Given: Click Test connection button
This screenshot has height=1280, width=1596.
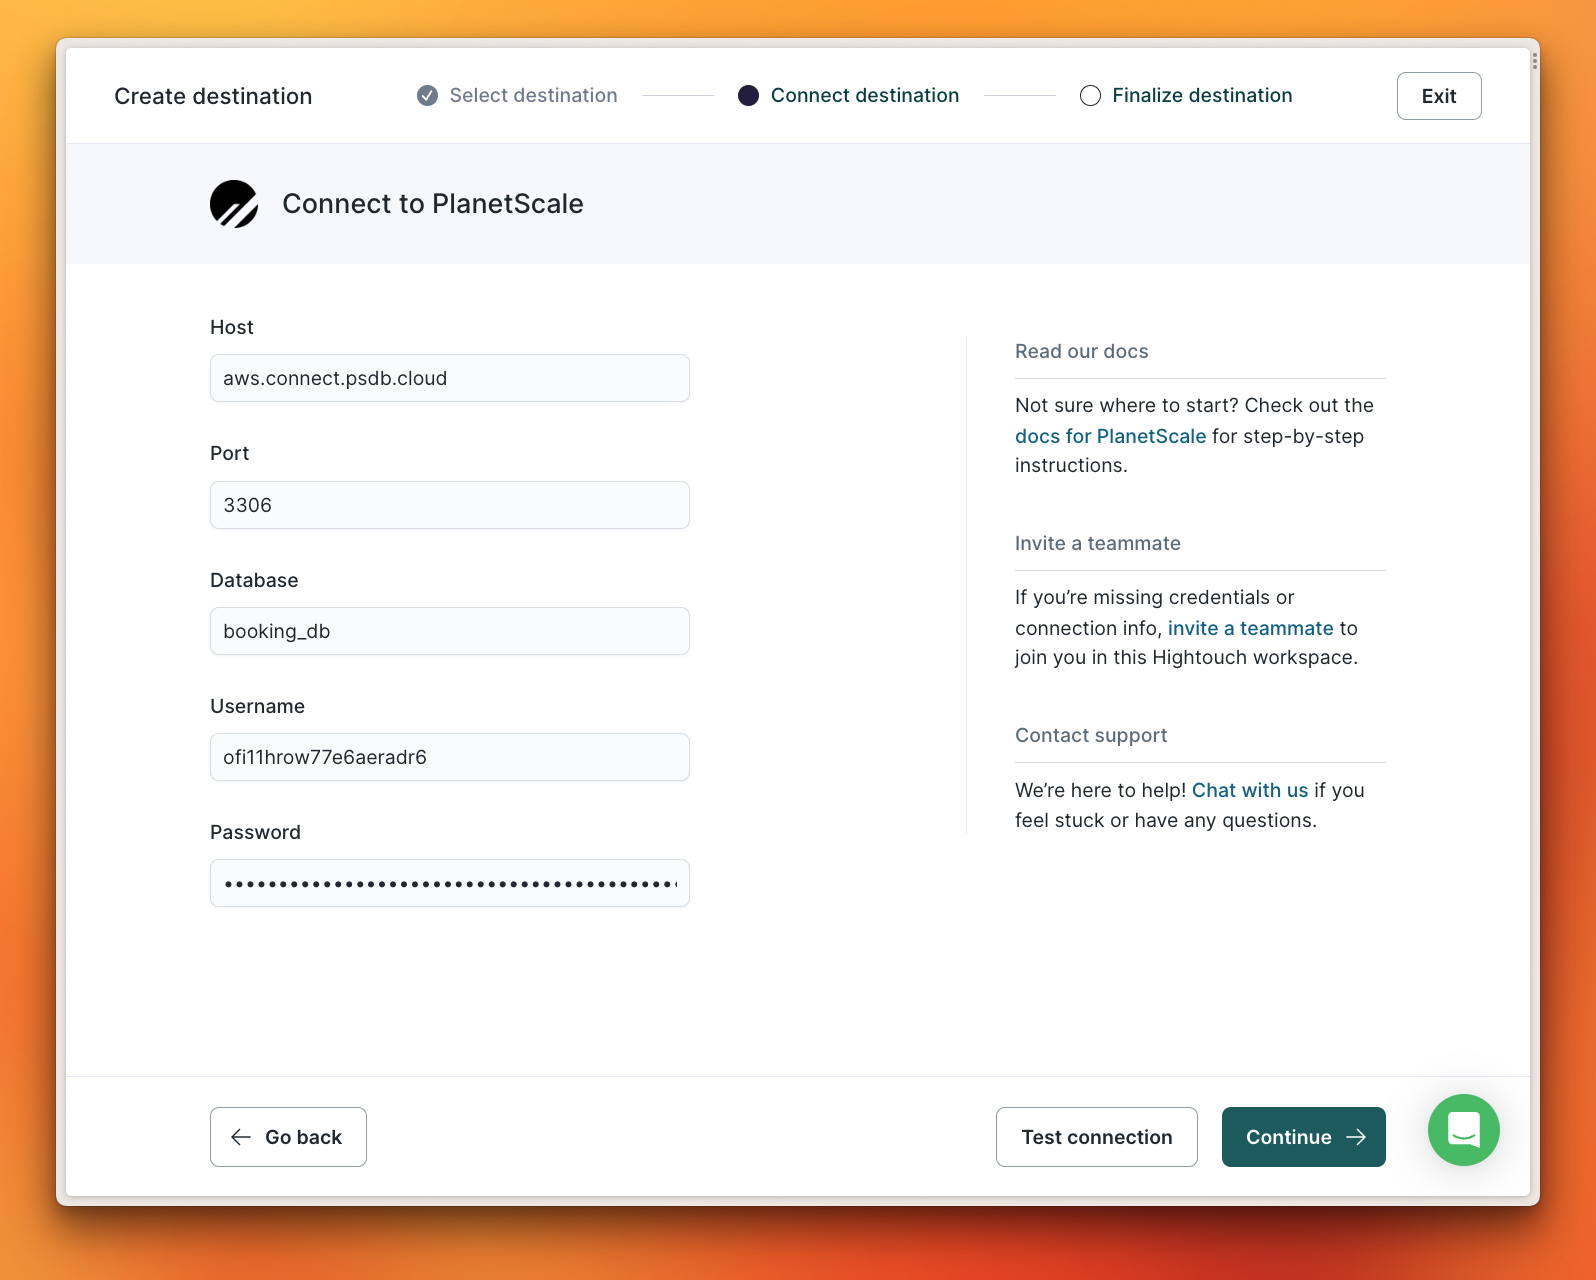Looking at the screenshot, I should pyautogui.click(x=1097, y=1137).
